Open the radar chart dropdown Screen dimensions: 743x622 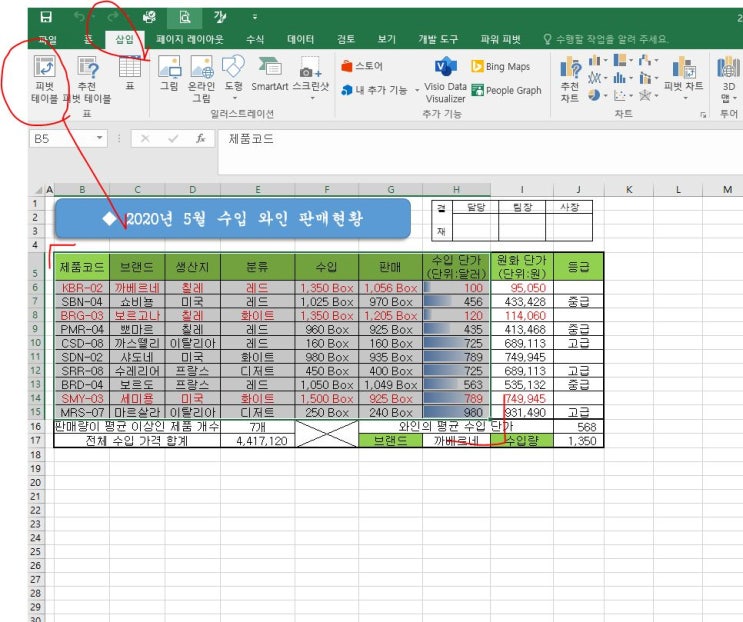point(648,95)
